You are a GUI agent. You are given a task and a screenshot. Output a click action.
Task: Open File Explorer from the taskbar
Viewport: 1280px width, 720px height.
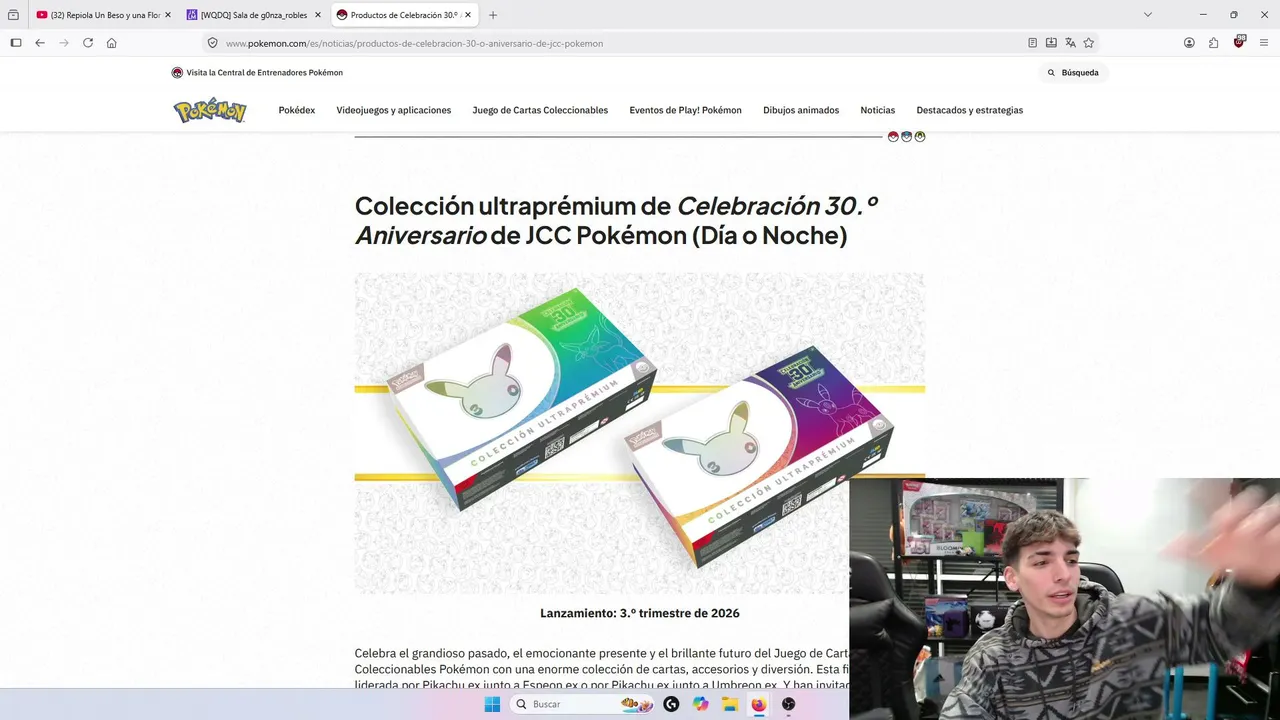730,704
